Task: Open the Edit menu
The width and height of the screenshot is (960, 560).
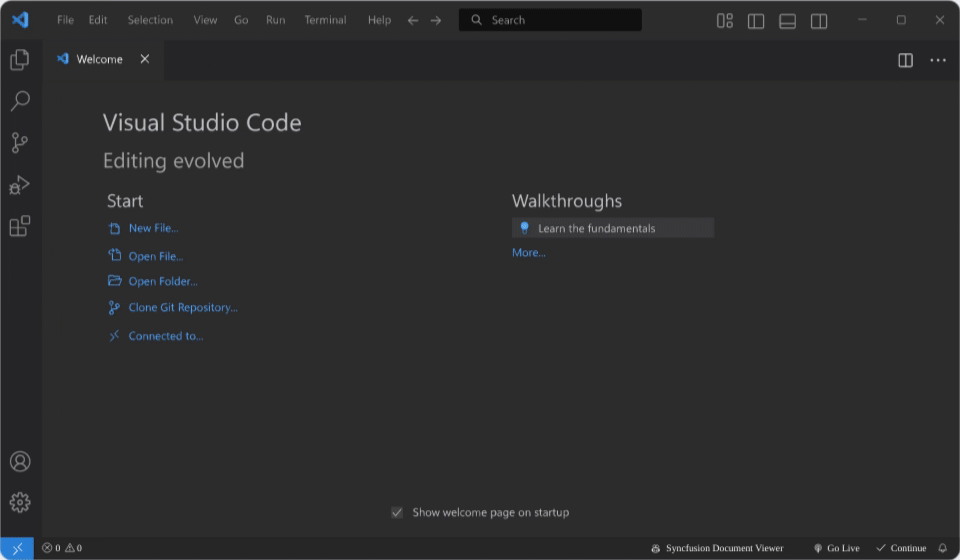Action: [x=98, y=20]
